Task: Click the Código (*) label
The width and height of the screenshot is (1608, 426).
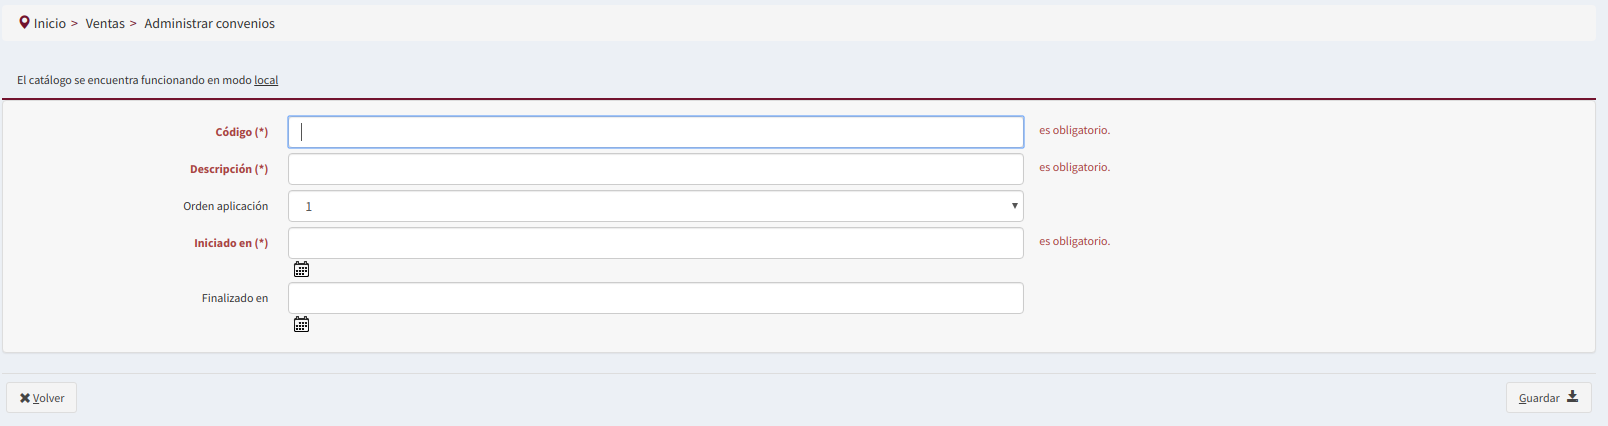Action: pos(242,132)
